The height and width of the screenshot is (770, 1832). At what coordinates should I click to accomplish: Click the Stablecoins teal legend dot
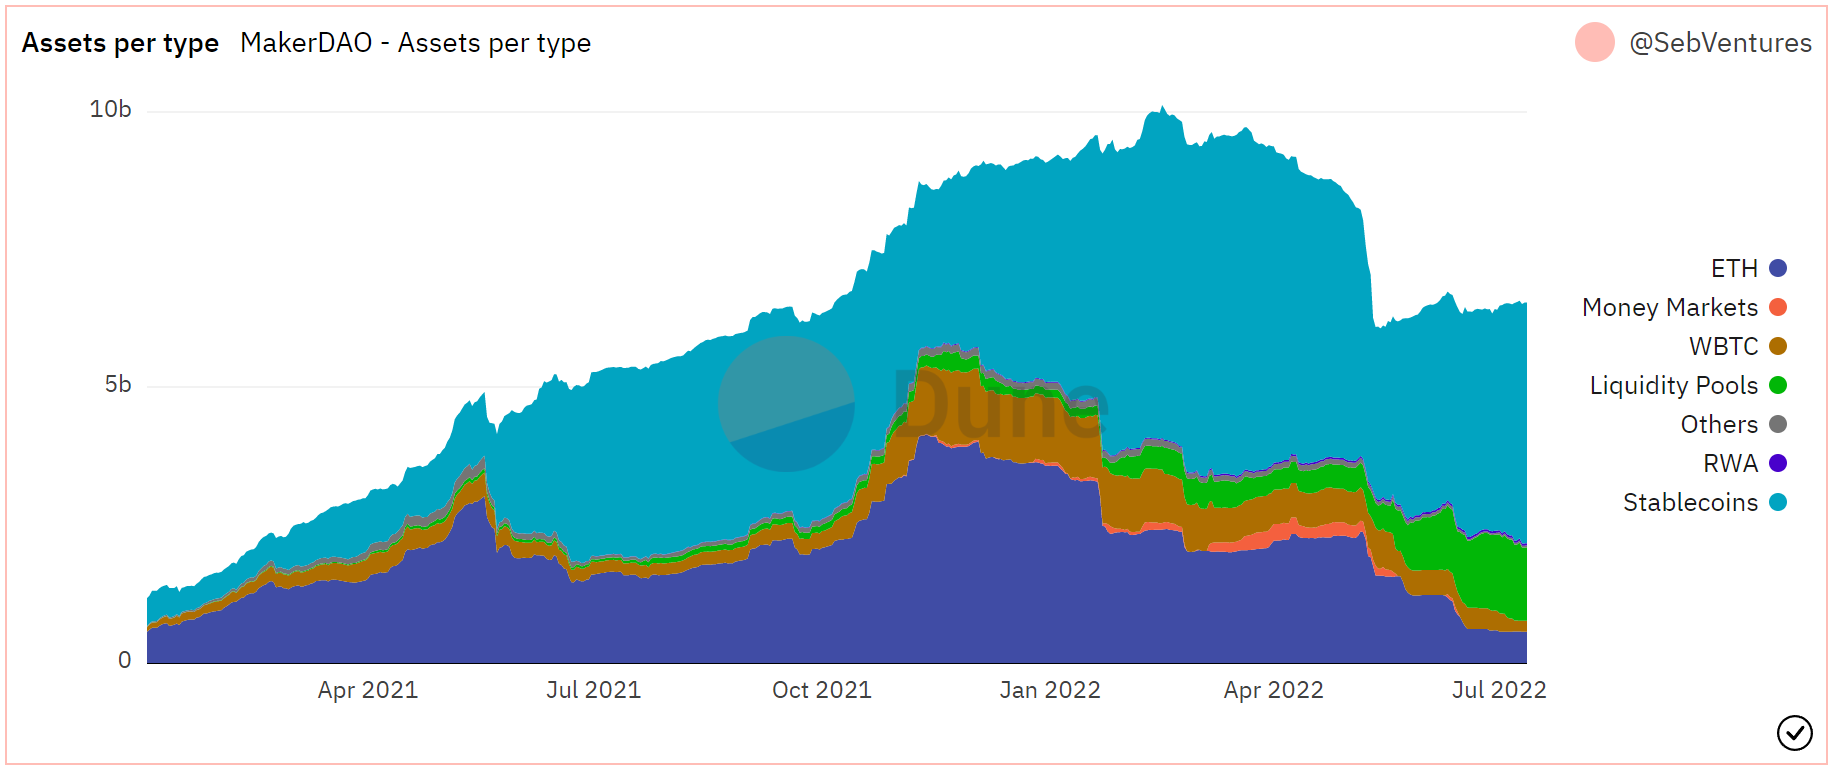pyautogui.click(x=1778, y=503)
